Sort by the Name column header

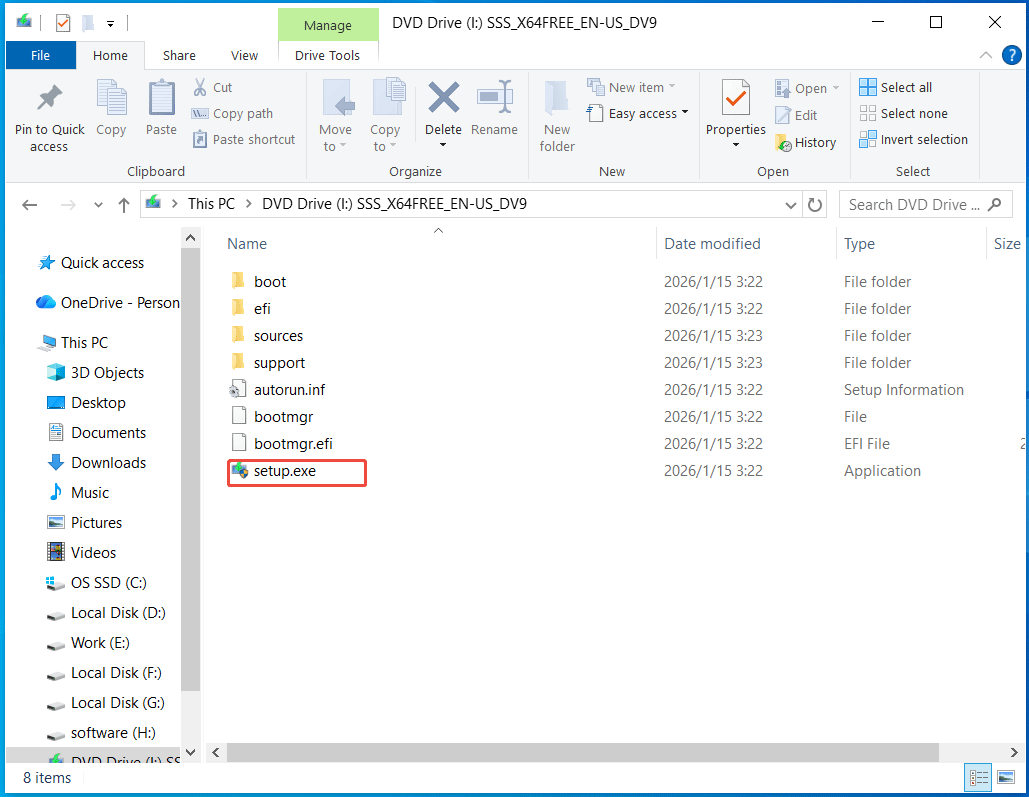(x=247, y=244)
